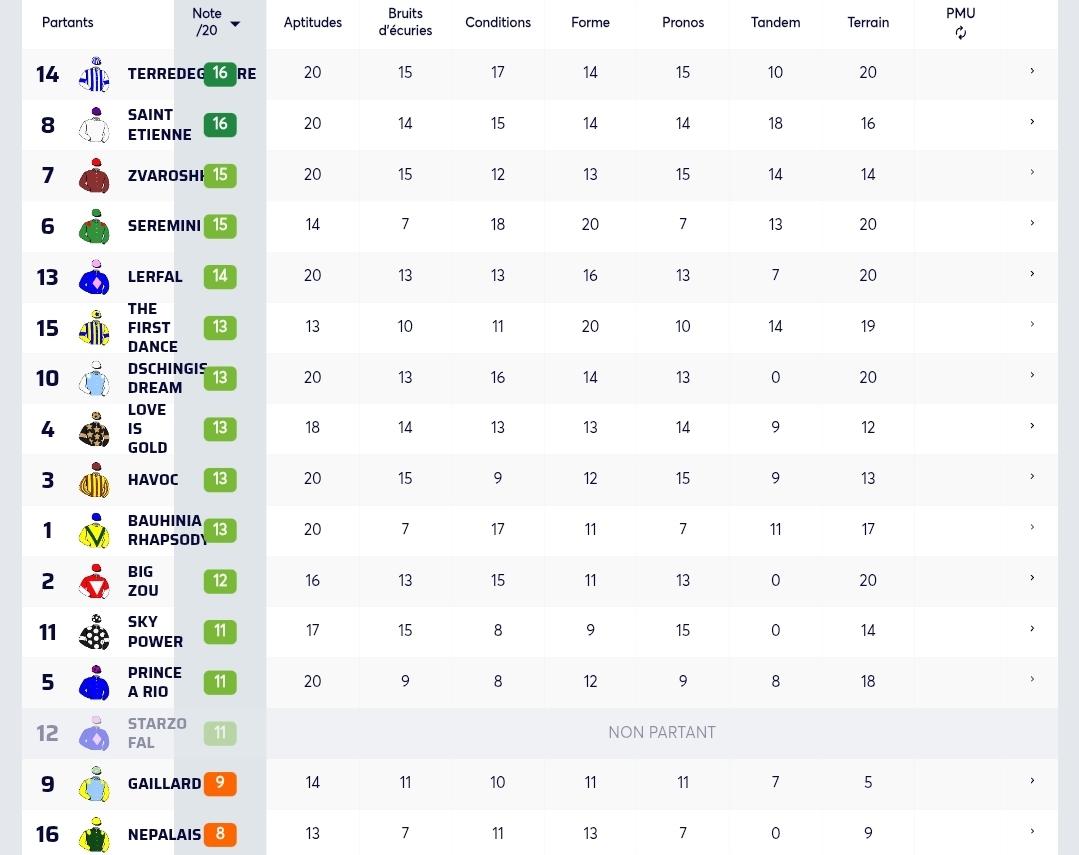
Task: Click Prince A Rio score badge 11
Action: (220, 682)
